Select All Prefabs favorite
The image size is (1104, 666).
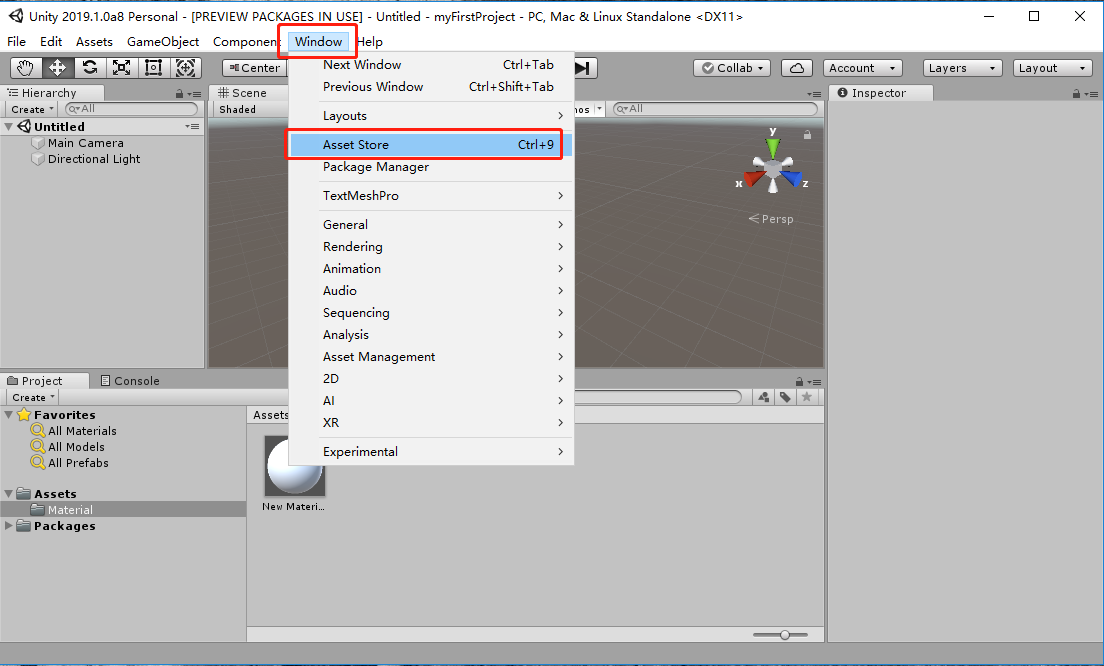click(78, 463)
